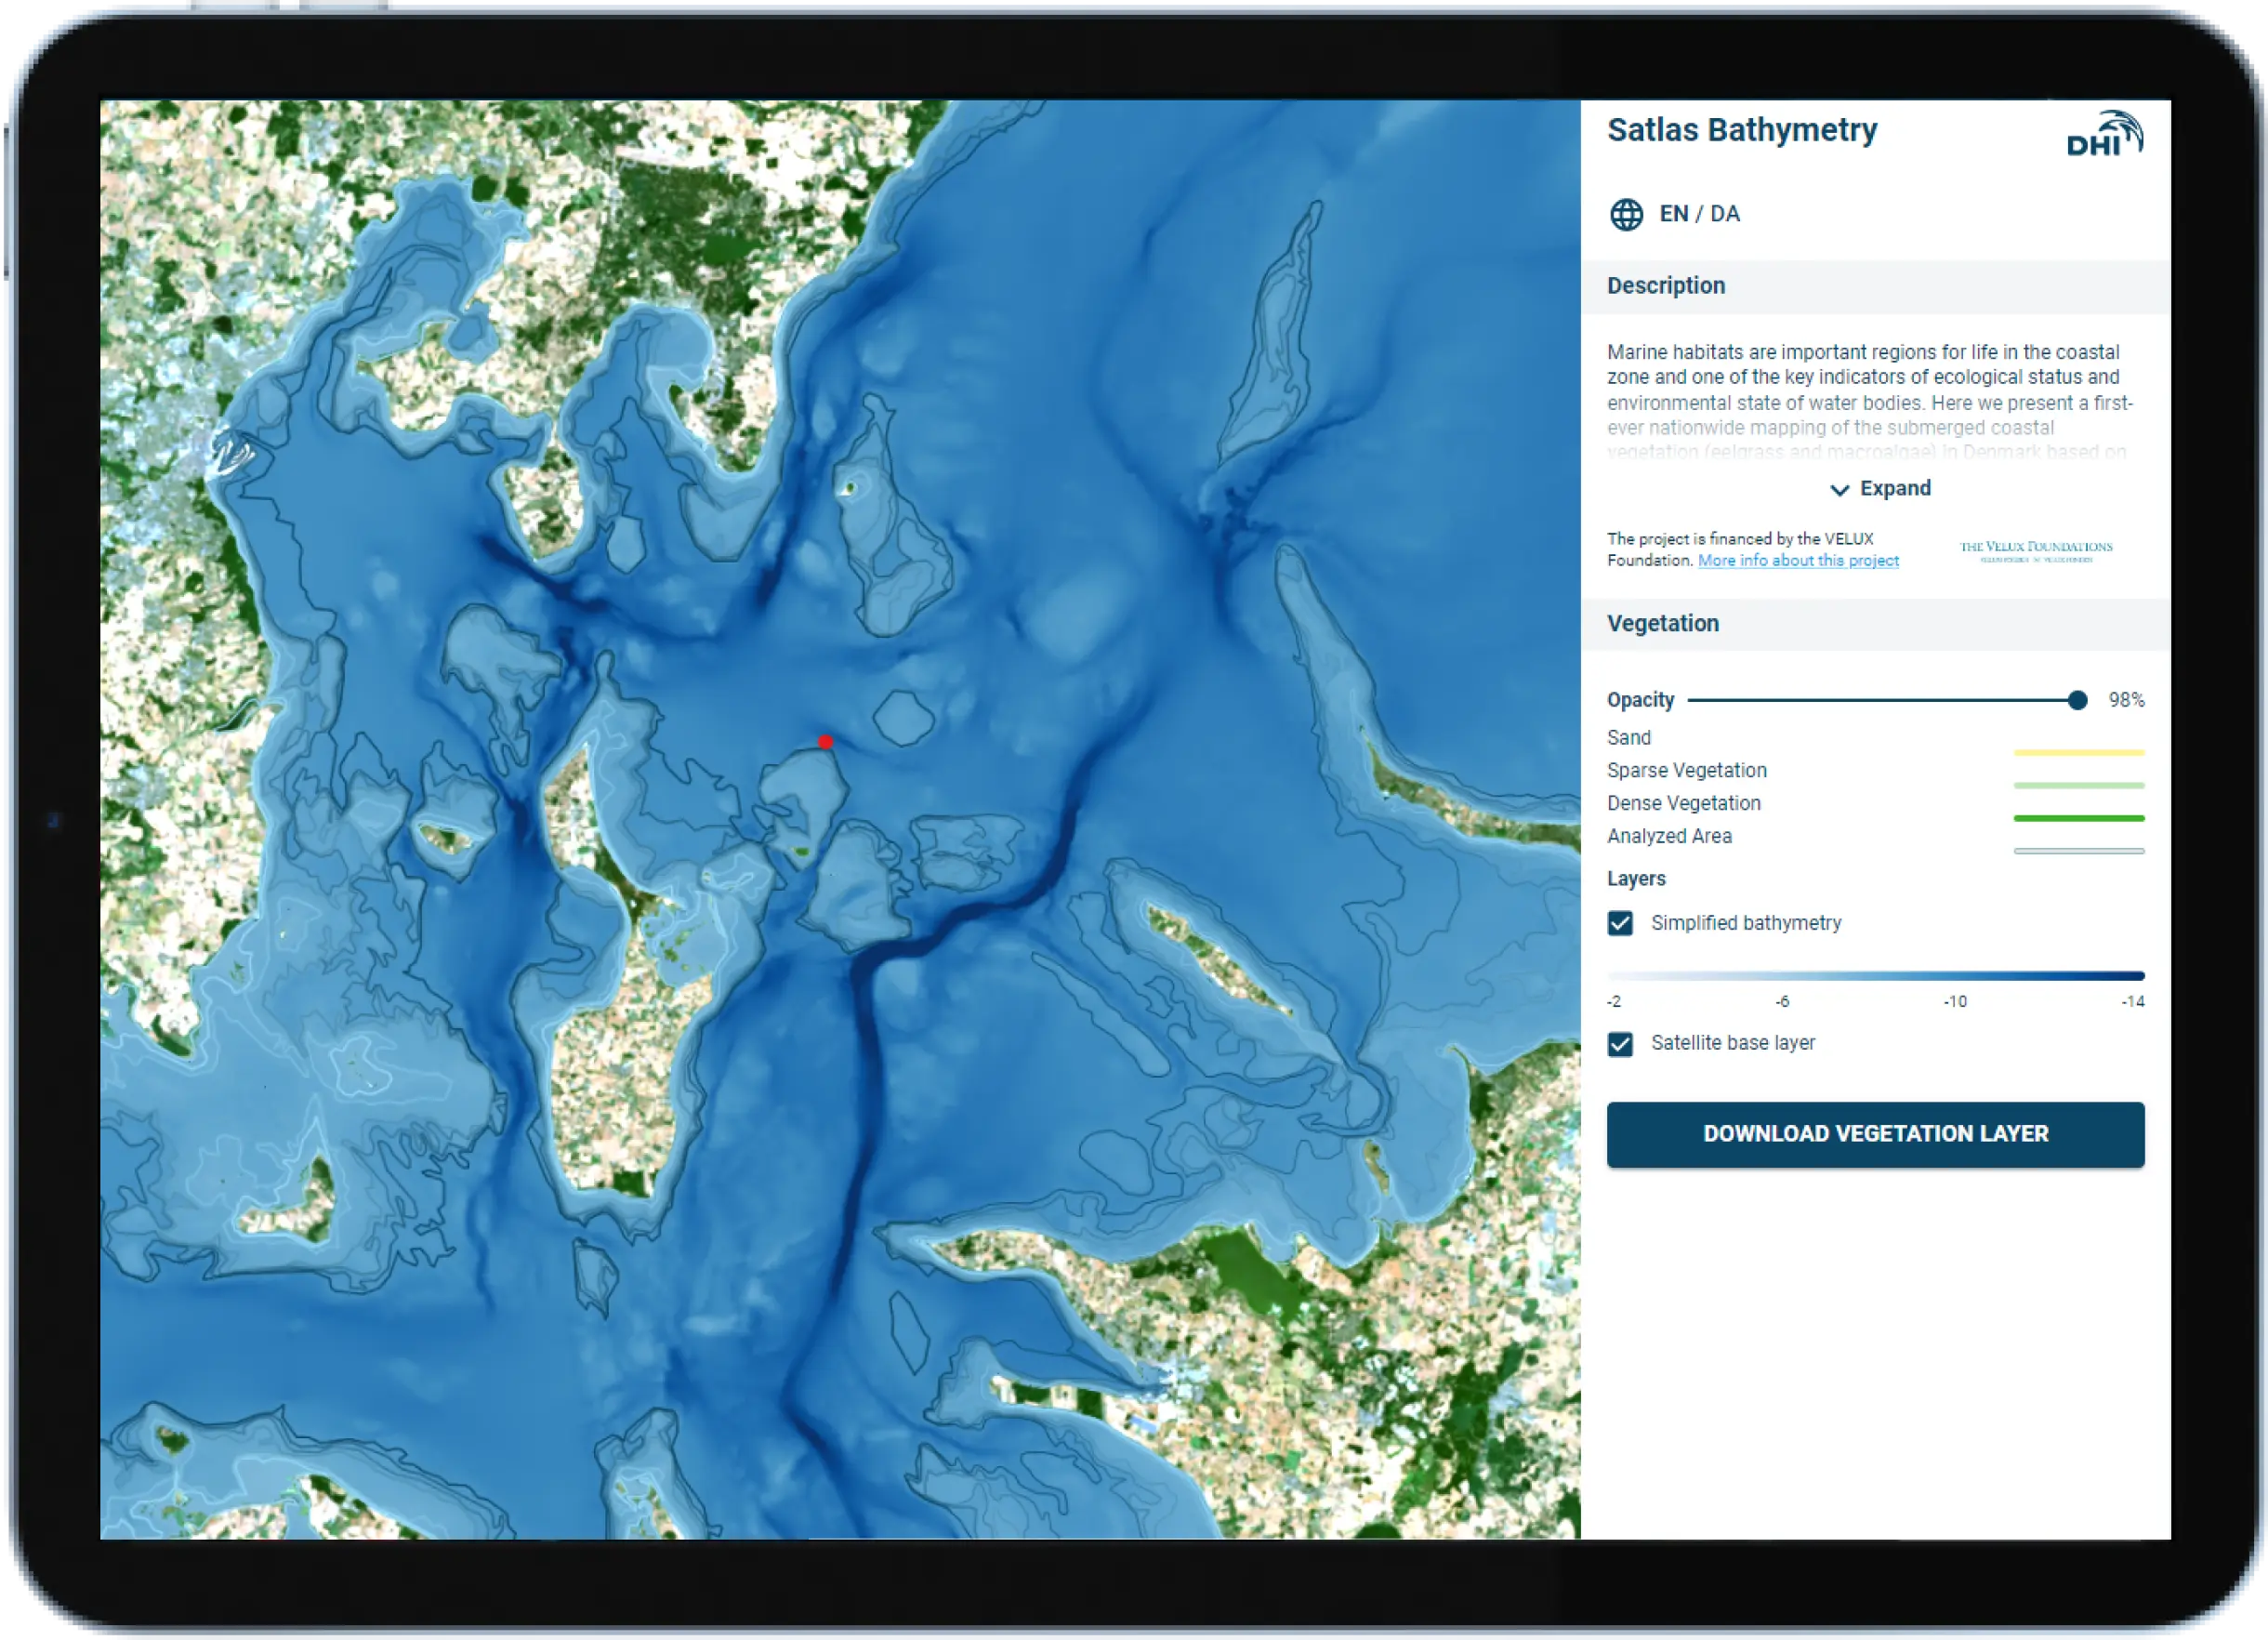Disable the Satellite base layer checkbox
The height and width of the screenshot is (1640, 2268).
click(x=1620, y=1044)
